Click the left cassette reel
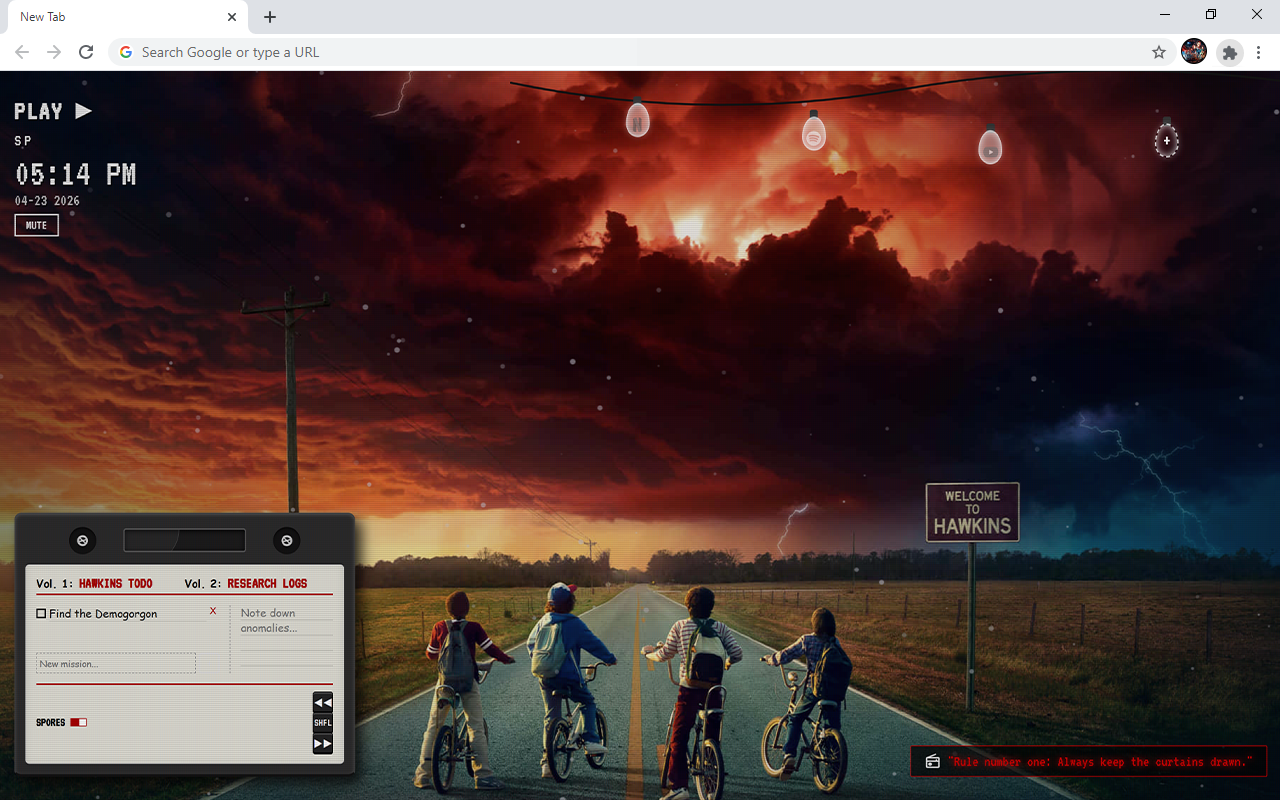This screenshot has width=1280, height=800. (83, 541)
